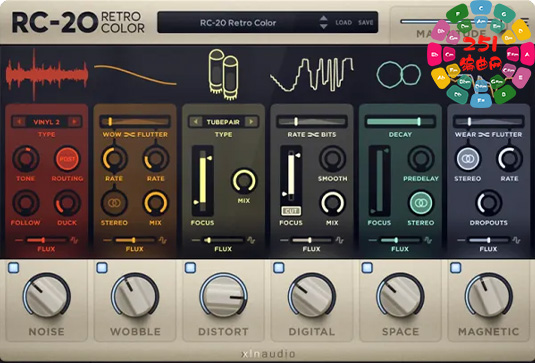Click the large DISTORT amount knob
The width and height of the screenshot is (535, 363).
pos(223,296)
